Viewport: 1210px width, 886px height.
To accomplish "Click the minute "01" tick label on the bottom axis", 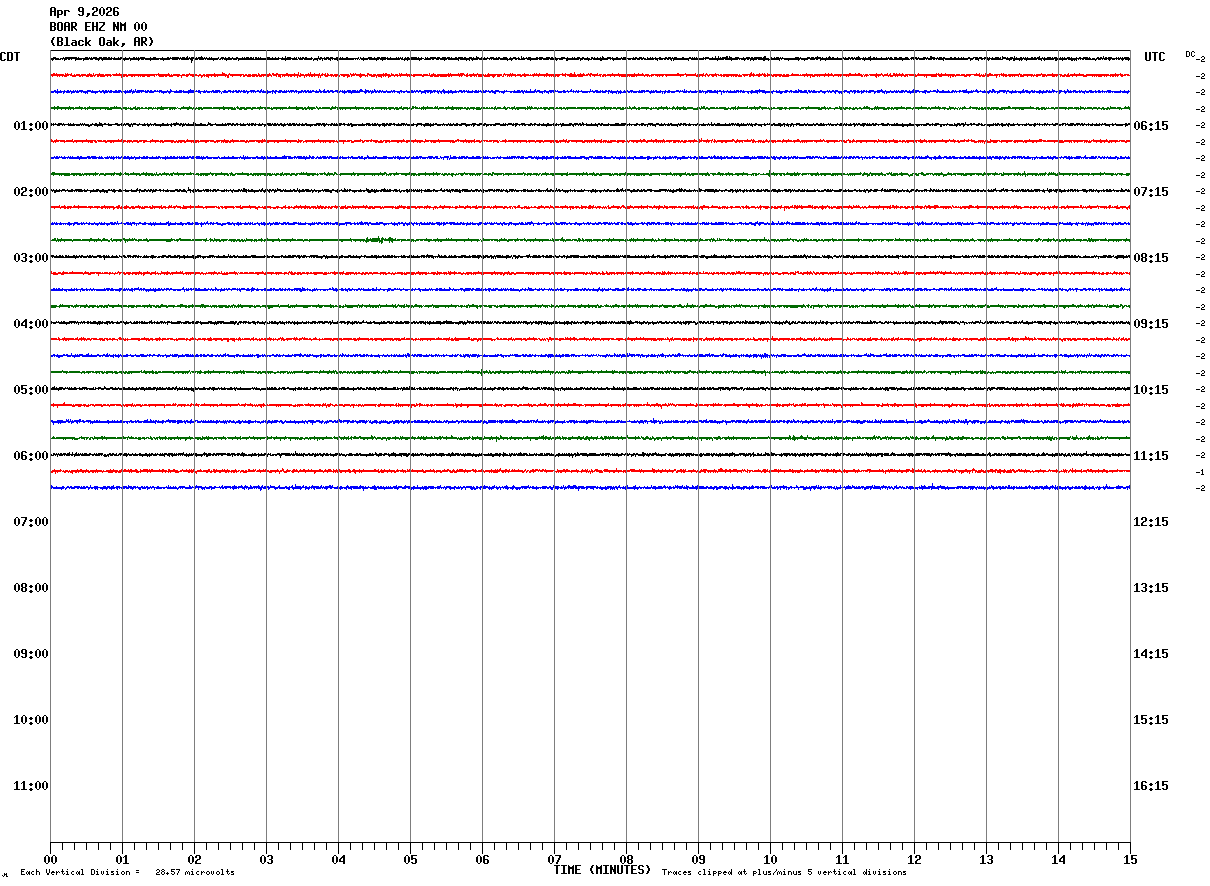I will pyautogui.click(x=122, y=860).
